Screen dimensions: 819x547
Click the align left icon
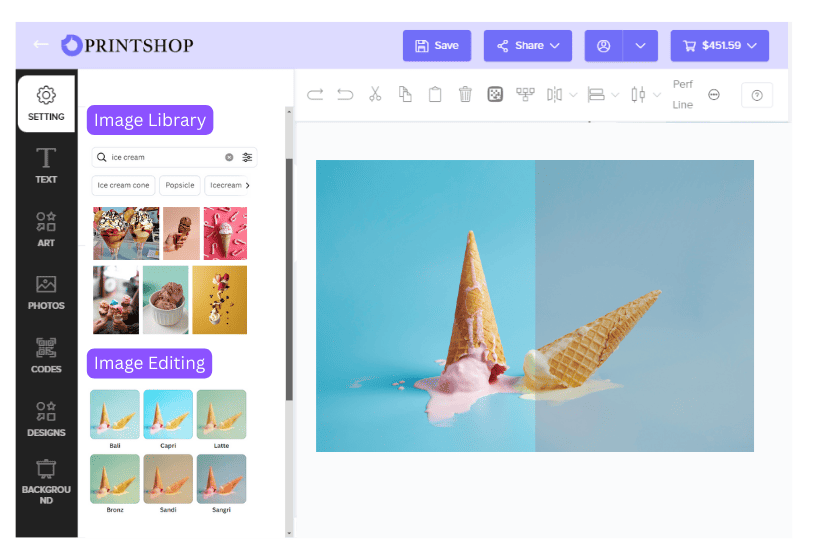(596, 95)
